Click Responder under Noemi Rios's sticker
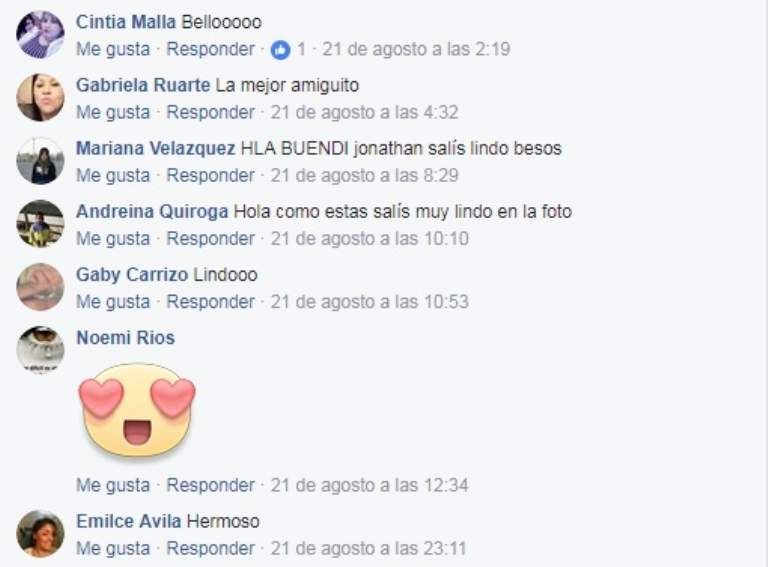Image resolution: width=768 pixels, height=567 pixels. pyautogui.click(x=211, y=485)
